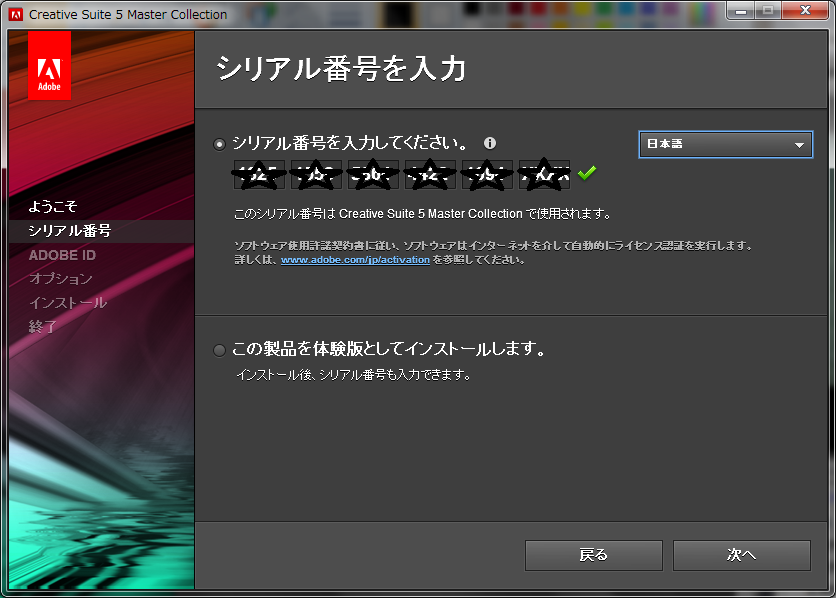Click the second serial number field
Screen dimensions: 836x598
click(316, 175)
